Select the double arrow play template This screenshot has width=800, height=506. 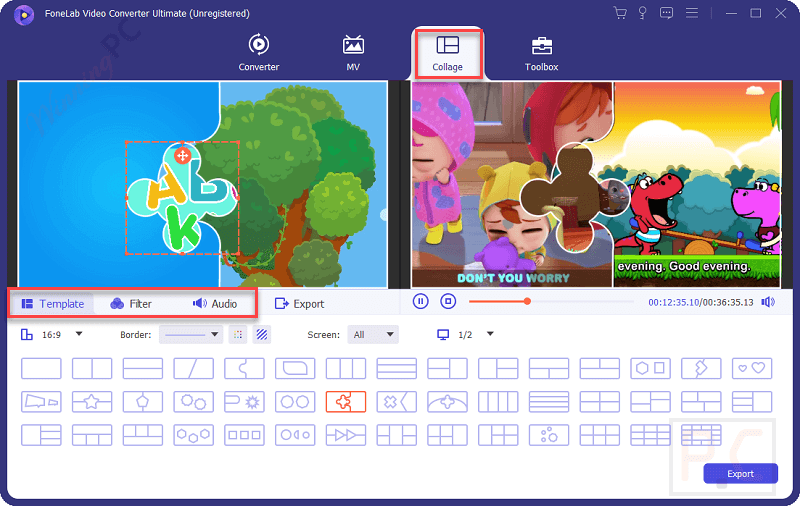tap(346, 436)
